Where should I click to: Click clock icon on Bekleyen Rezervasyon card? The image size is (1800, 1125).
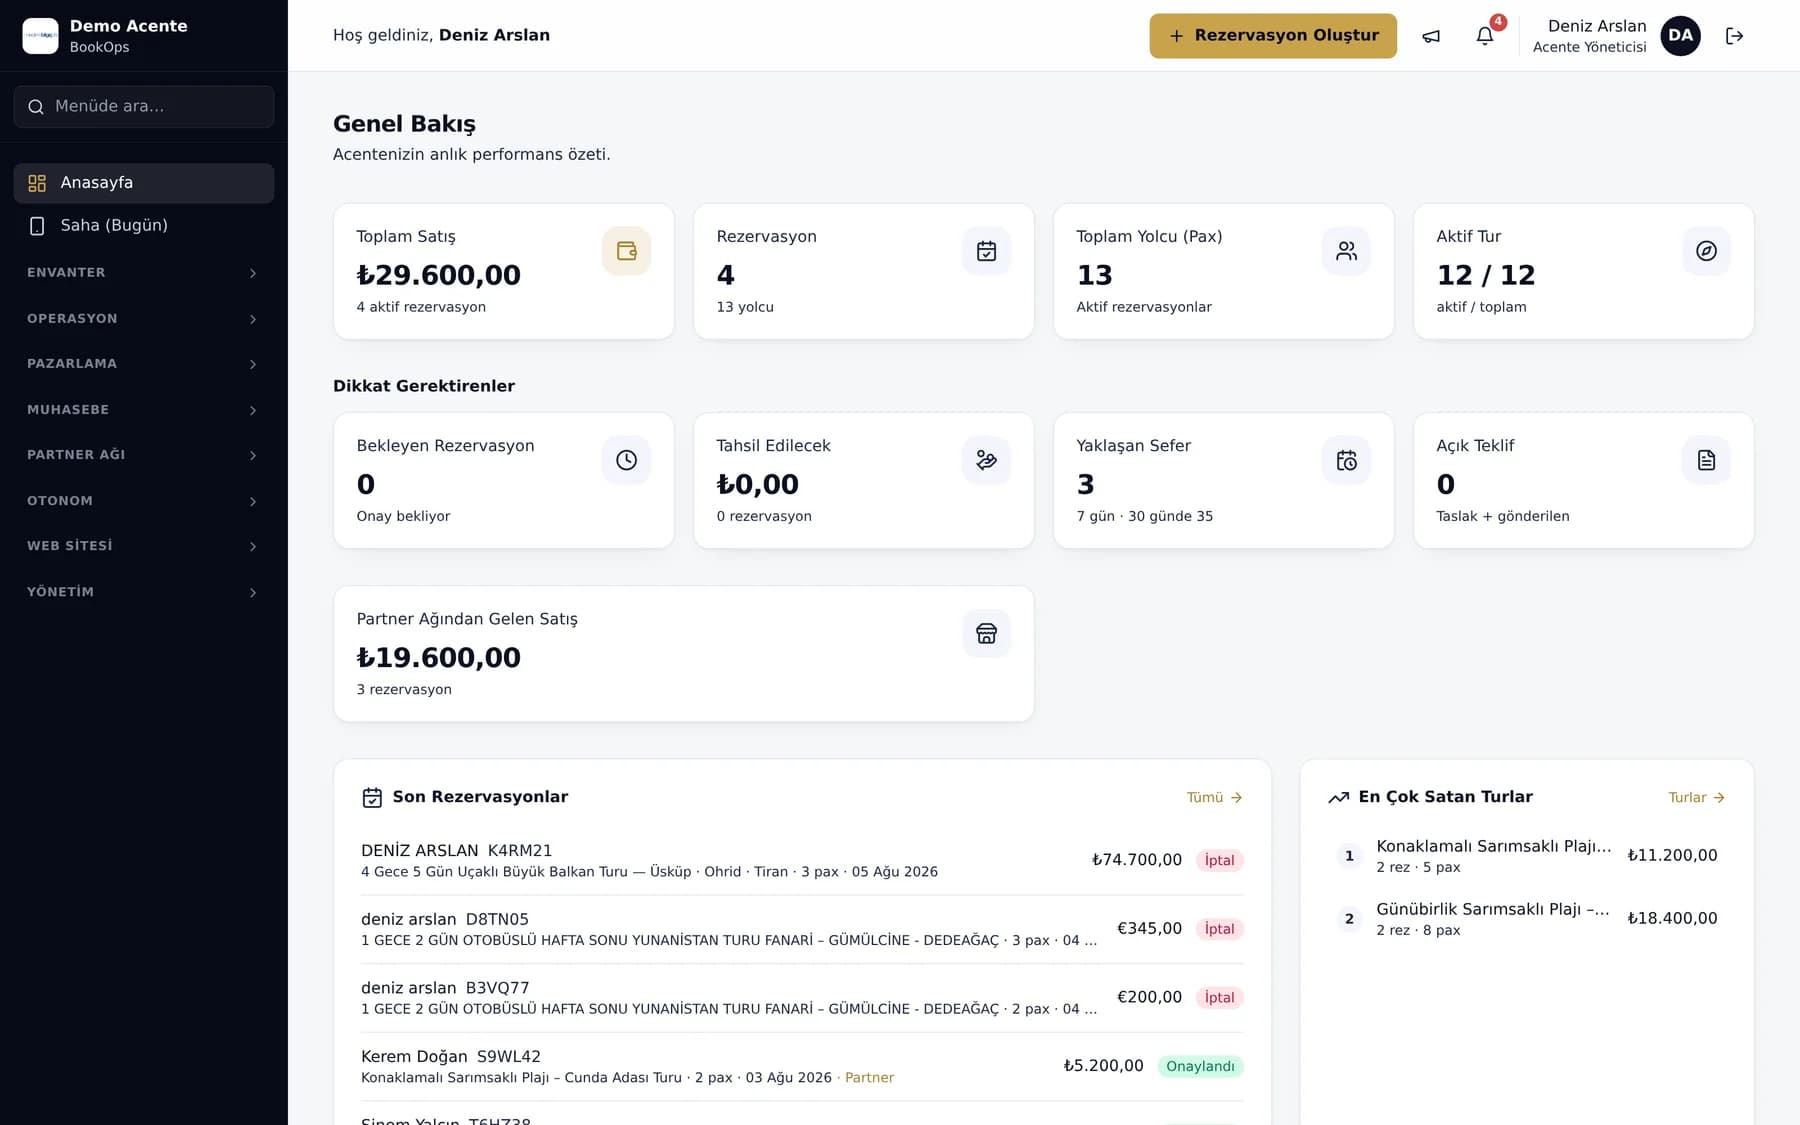626,460
